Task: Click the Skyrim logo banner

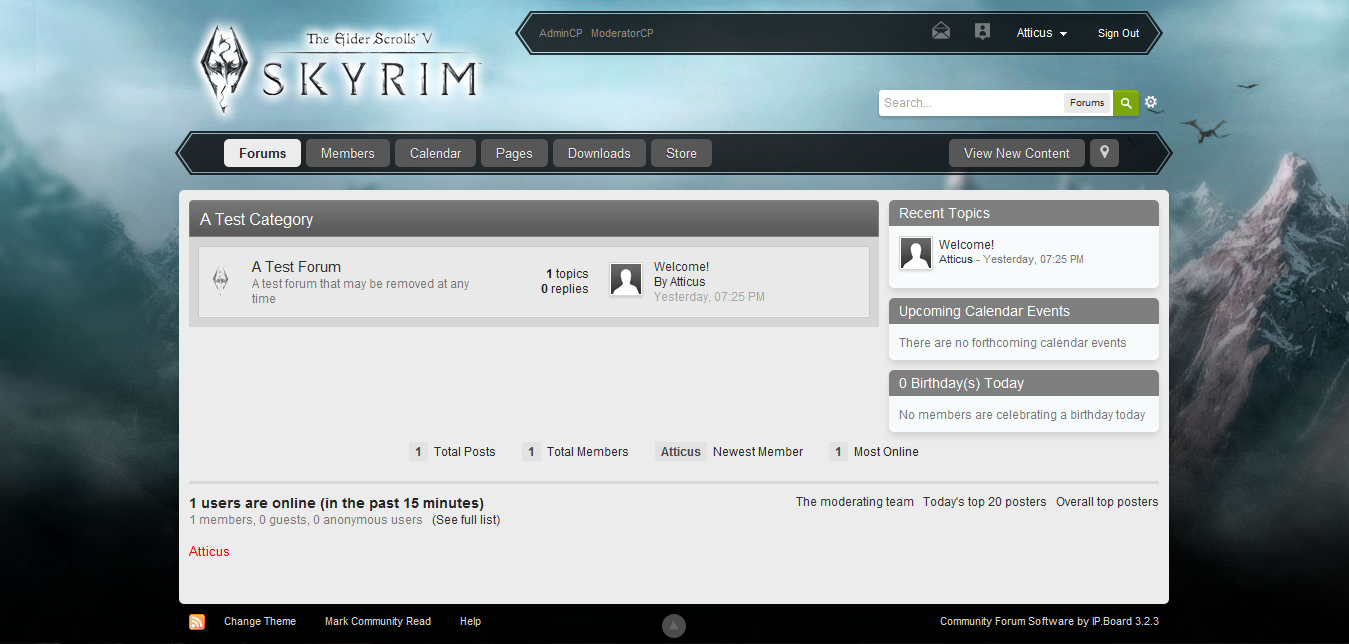Action: click(x=341, y=69)
